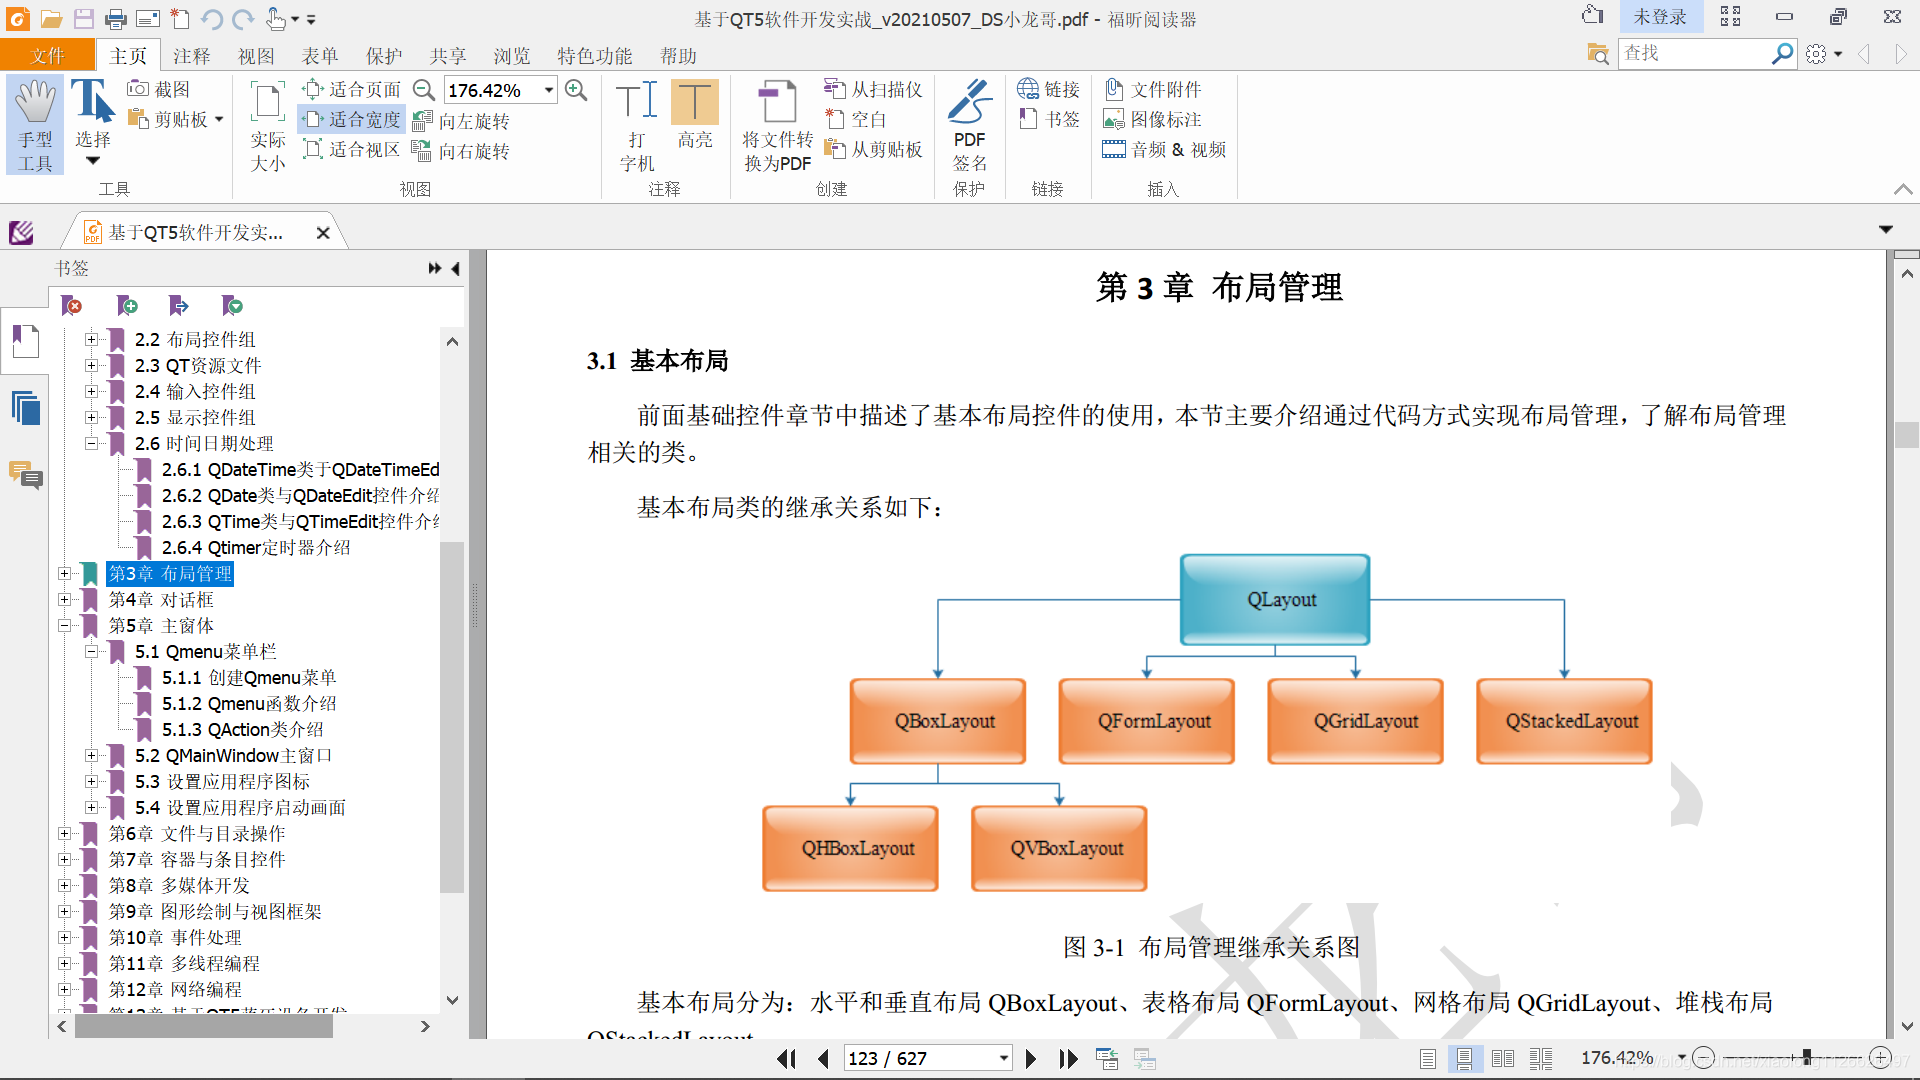
Task: Click the Typewriter (打字机) tool icon
Action: coord(637,102)
